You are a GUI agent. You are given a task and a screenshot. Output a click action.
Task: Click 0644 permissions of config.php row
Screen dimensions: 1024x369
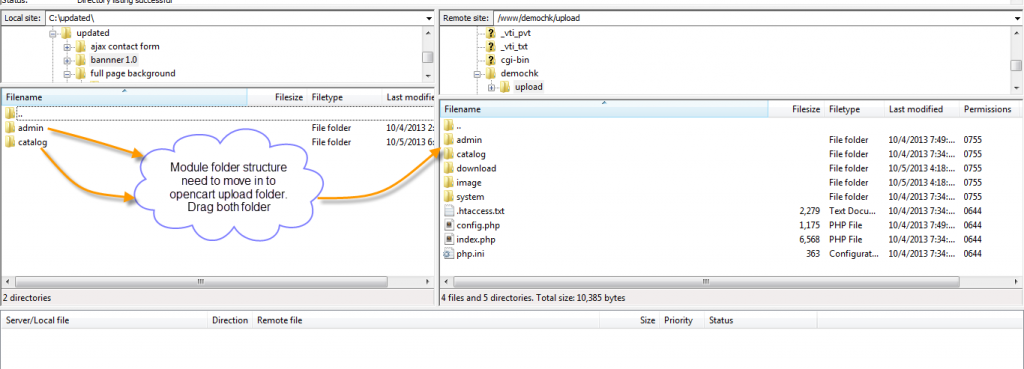(x=973, y=225)
